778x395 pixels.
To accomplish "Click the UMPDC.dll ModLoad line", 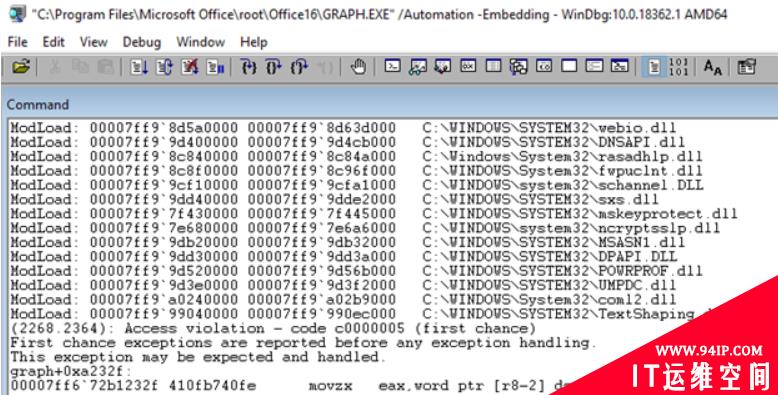I will coord(343,286).
